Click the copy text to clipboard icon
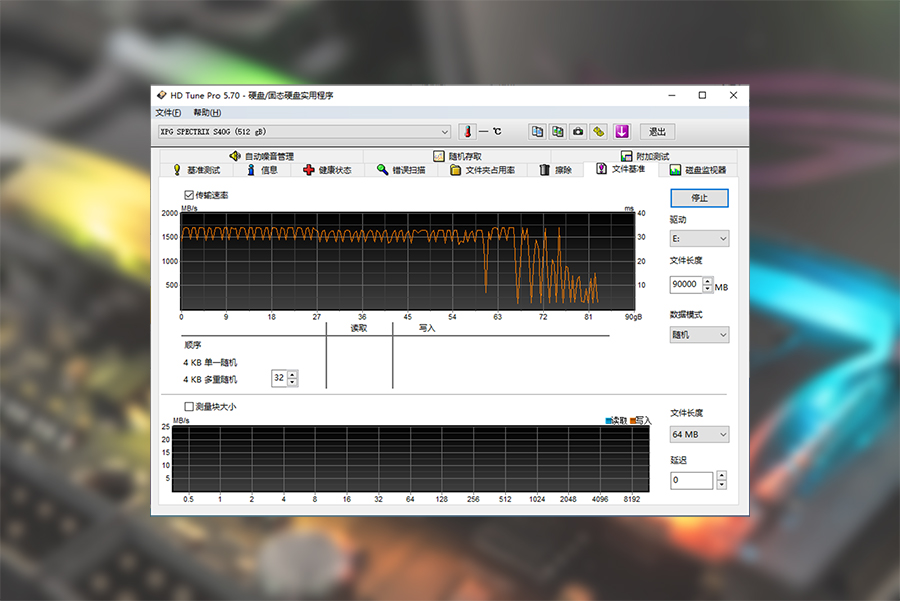Image resolution: width=900 pixels, height=601 pixels. [537, 131]
